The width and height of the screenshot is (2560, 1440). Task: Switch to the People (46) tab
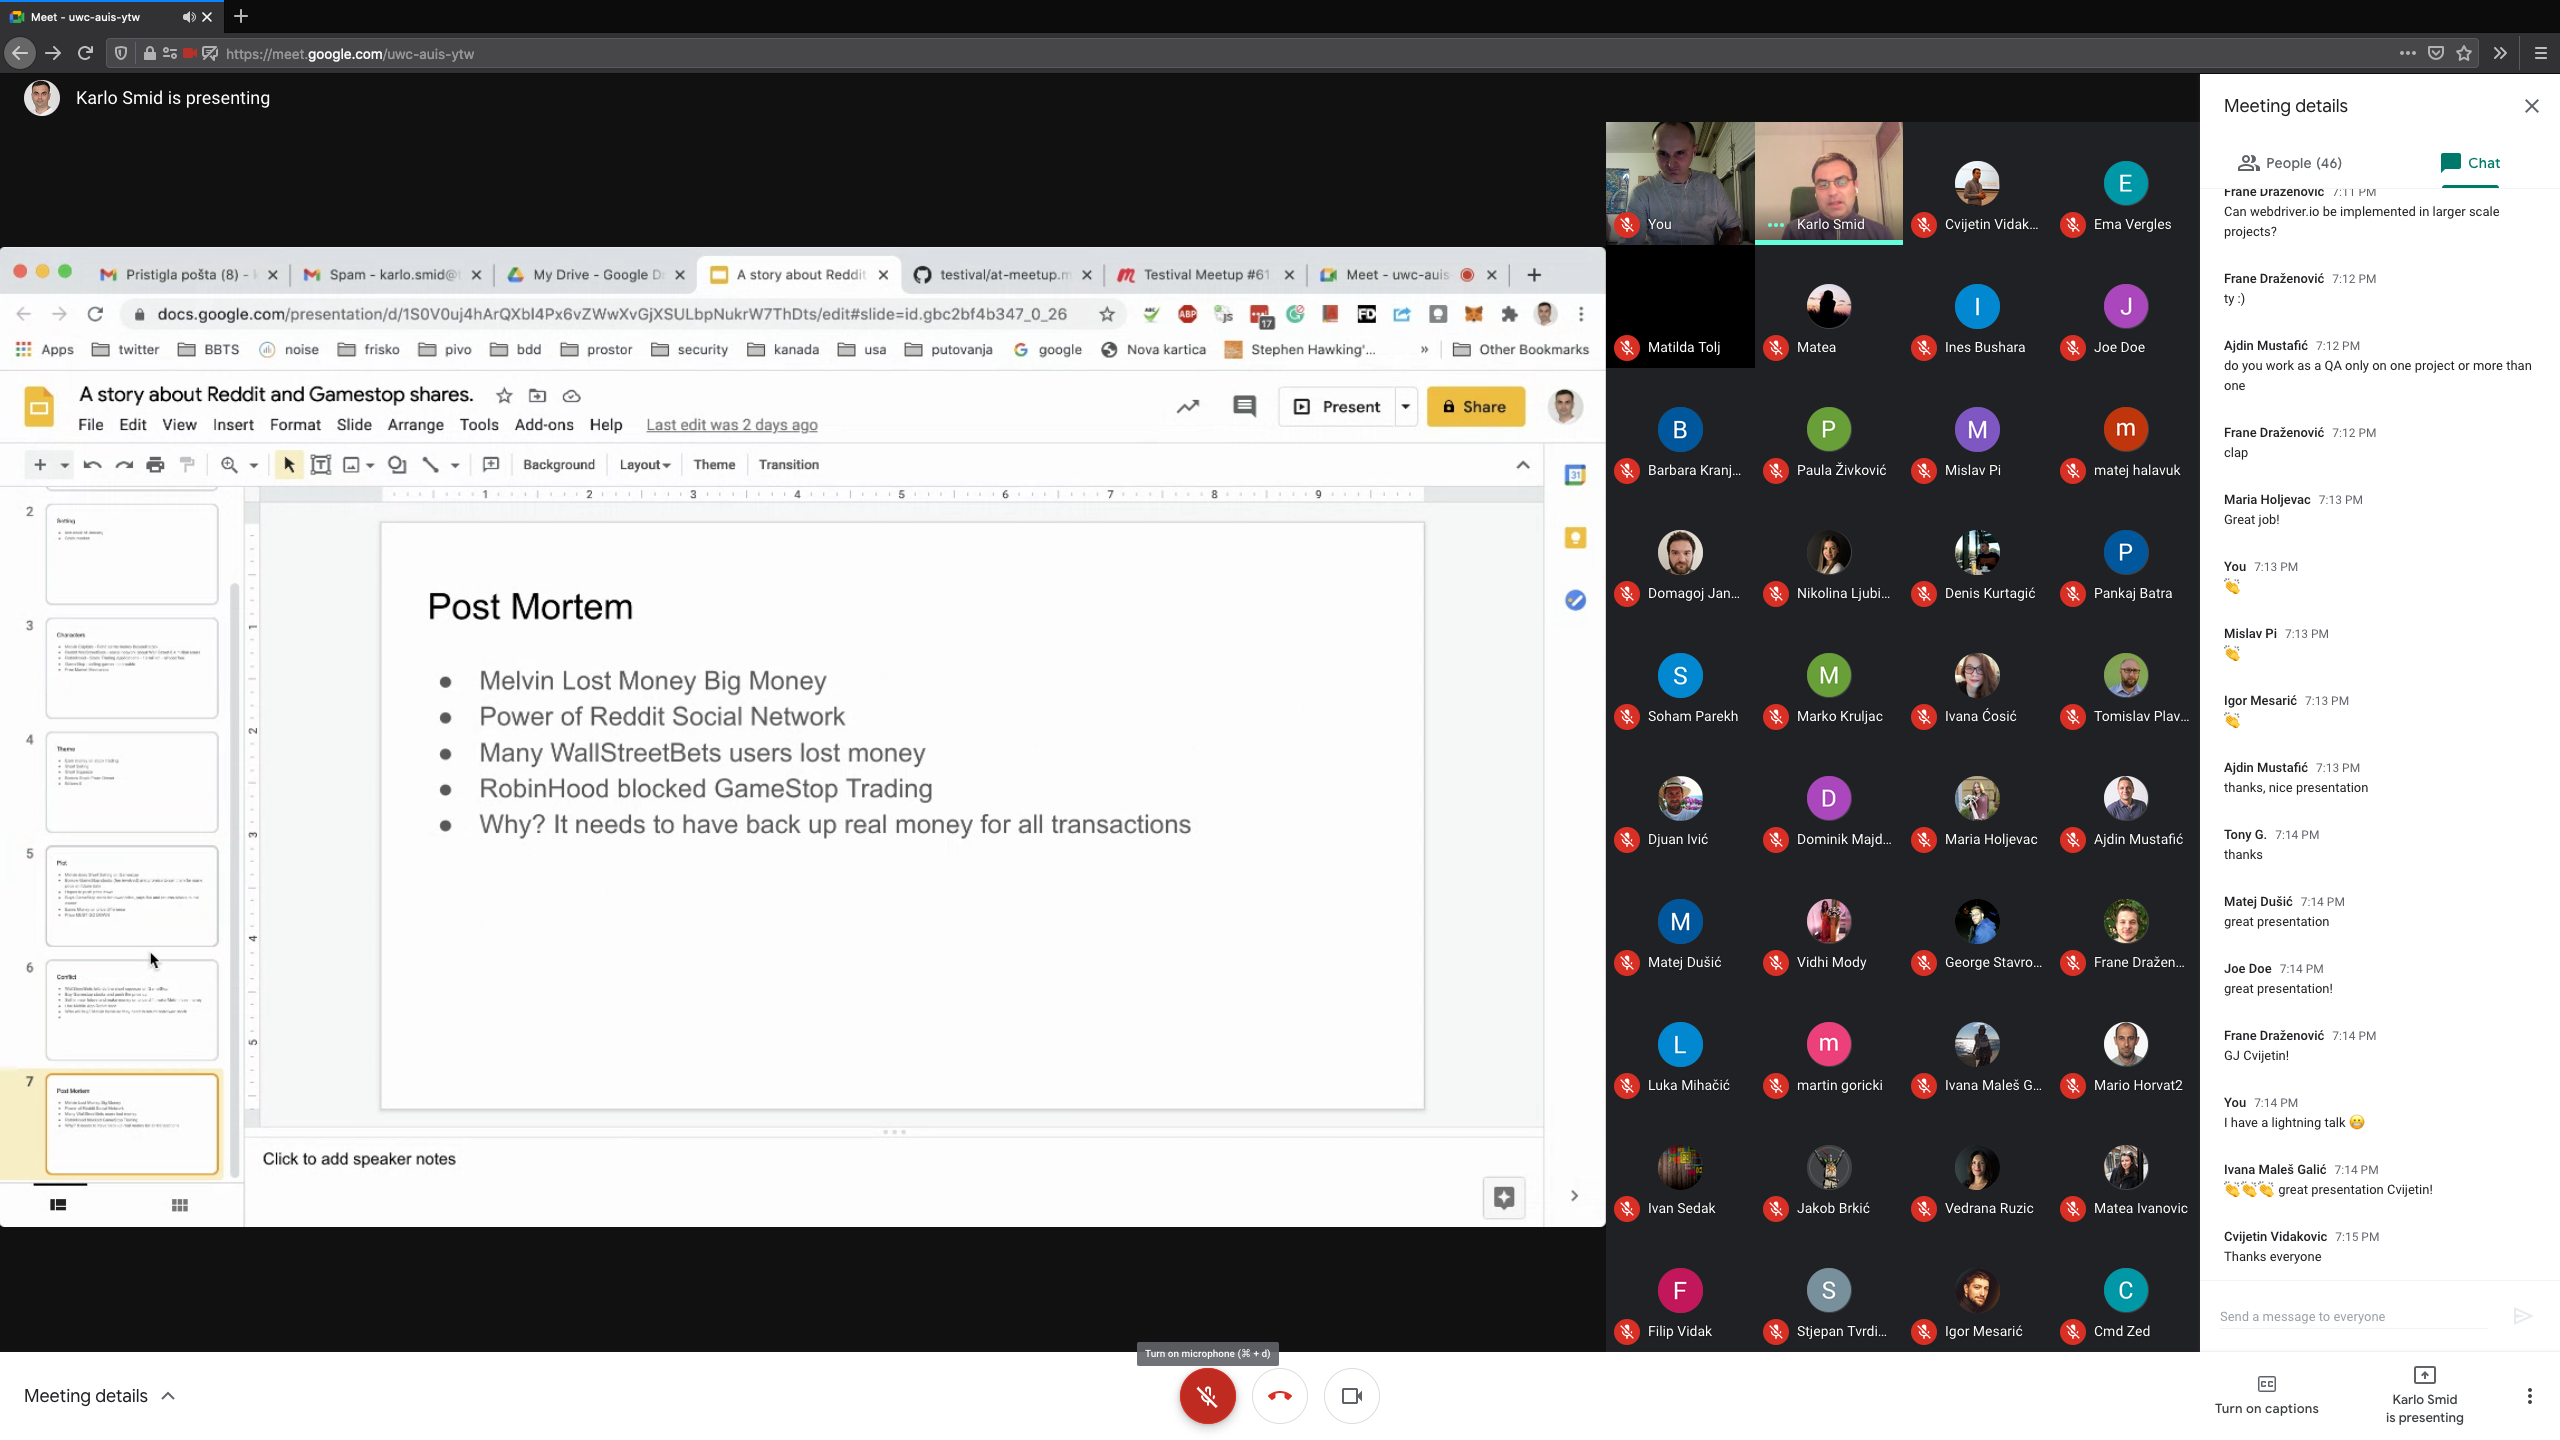[2290, 163]
